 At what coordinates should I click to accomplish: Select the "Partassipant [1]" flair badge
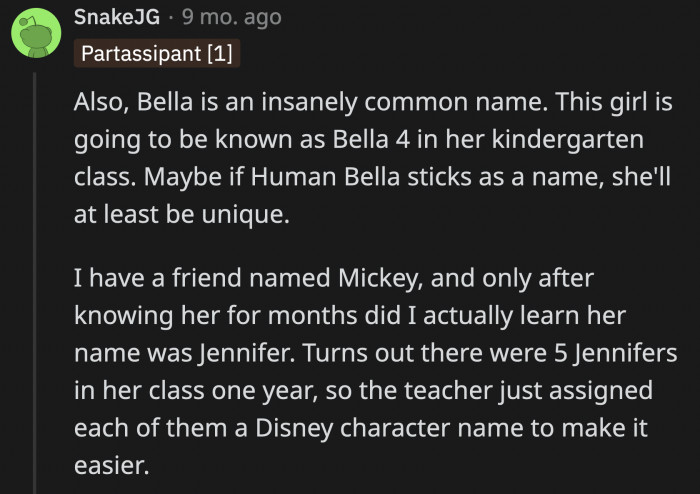tap(158, 53)
